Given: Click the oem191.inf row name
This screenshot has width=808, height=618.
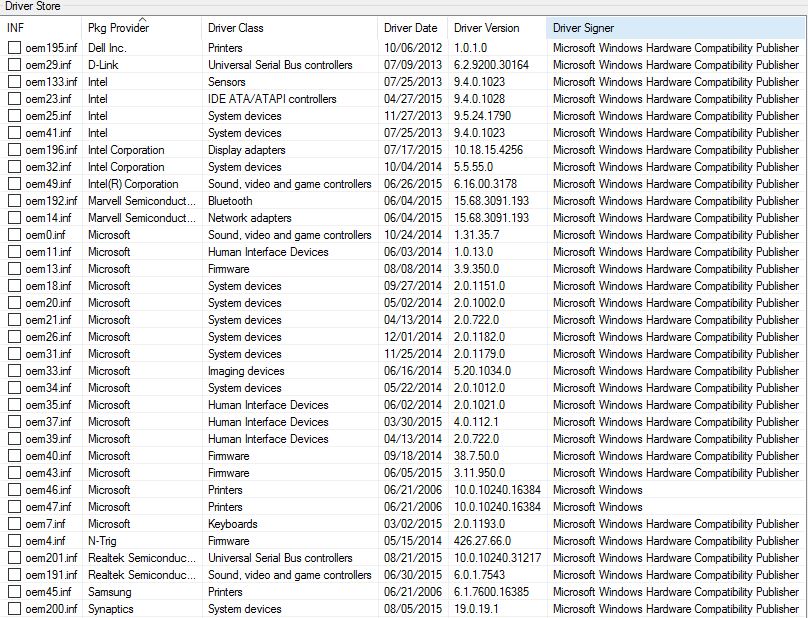Looking at the screenshot, I should 51,575.
